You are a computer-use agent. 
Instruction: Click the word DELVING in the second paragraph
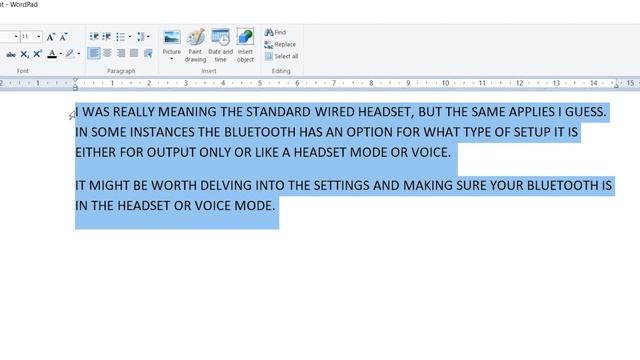coord(226,185)
